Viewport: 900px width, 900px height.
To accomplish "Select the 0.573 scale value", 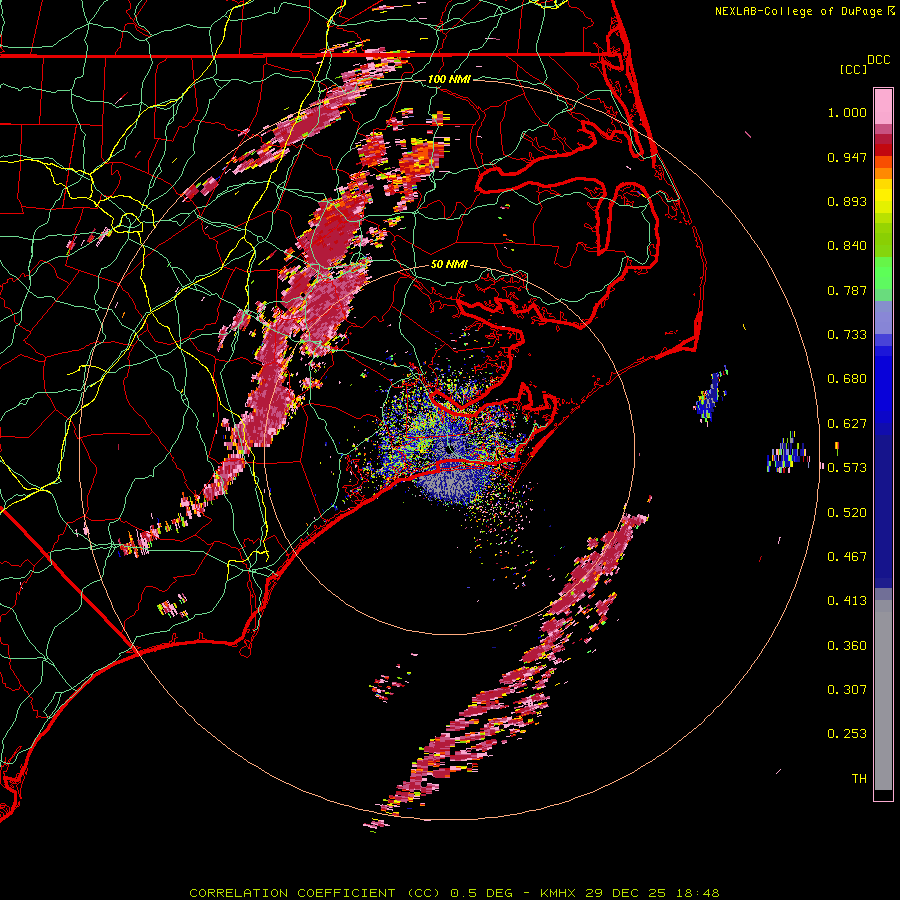I will pos(847,468).
